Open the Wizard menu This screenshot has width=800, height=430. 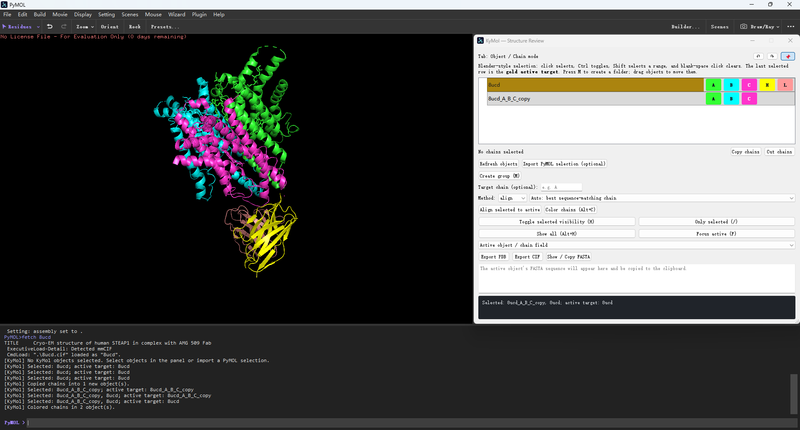point(177,14)
